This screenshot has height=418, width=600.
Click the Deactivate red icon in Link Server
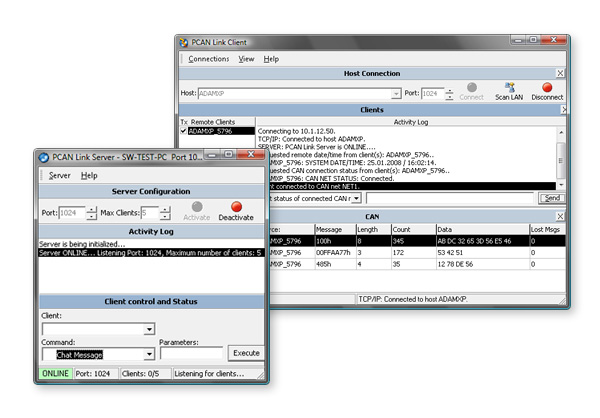pyautogui.click(x=236, y=207)
